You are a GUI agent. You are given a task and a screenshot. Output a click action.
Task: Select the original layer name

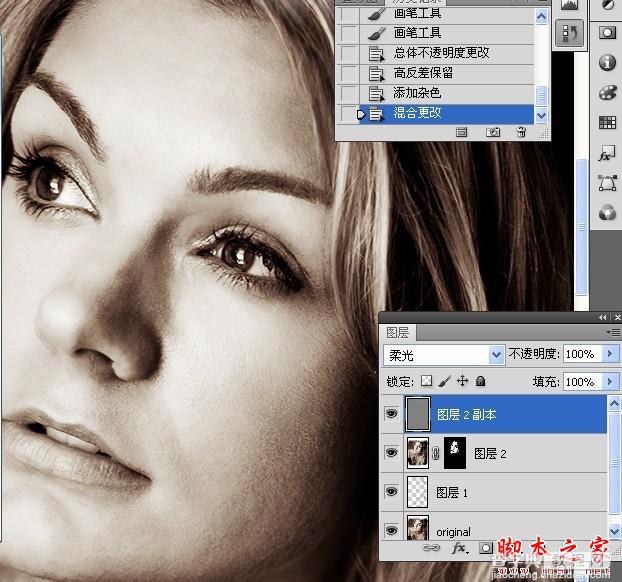pos(453,532)
